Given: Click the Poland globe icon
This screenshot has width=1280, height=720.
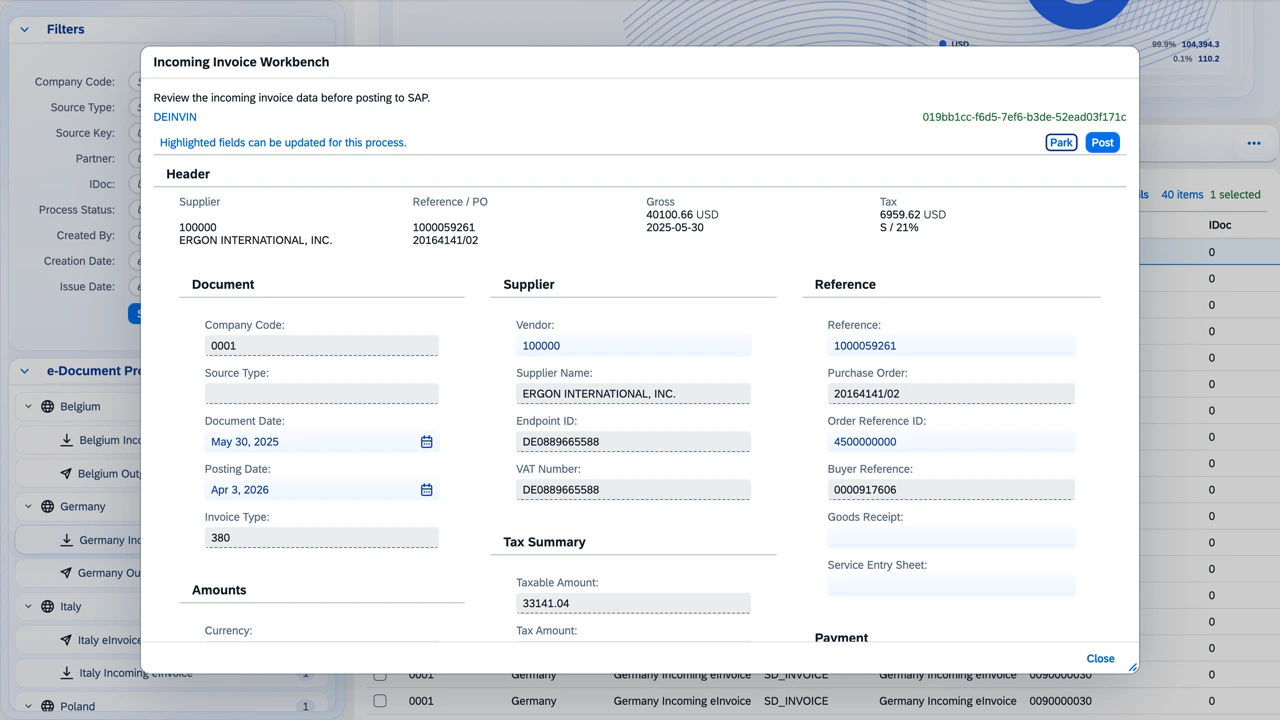Looking at the screenshot, I should click(x=47, y=706).
